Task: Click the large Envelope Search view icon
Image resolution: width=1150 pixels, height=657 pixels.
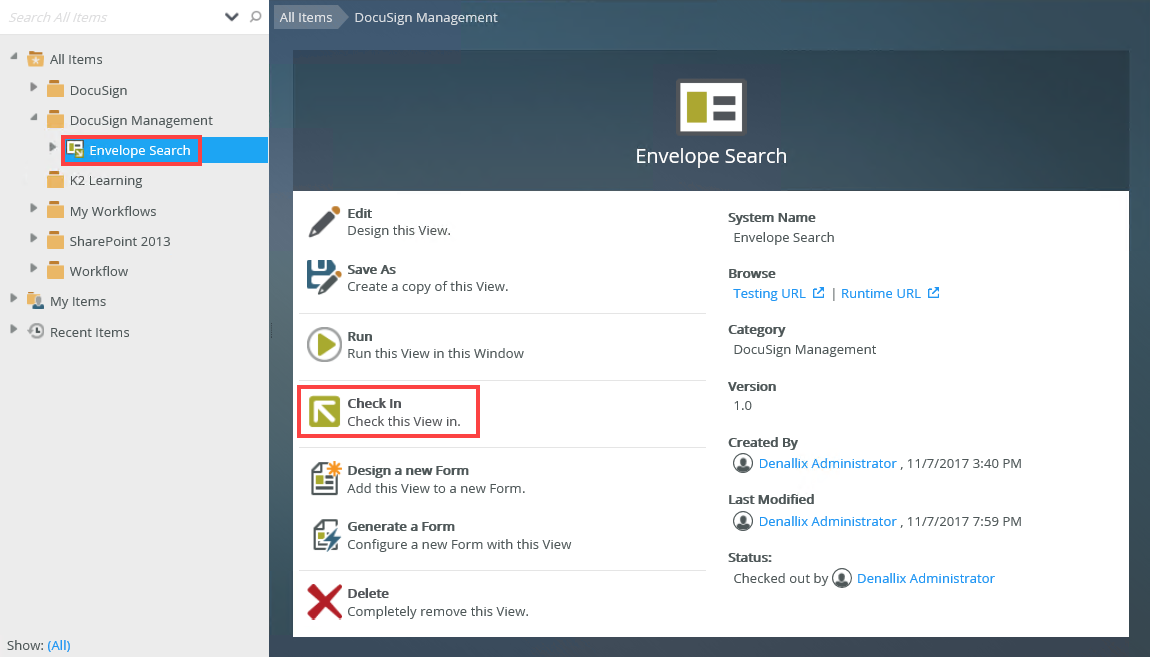Action: click(711, 107)
